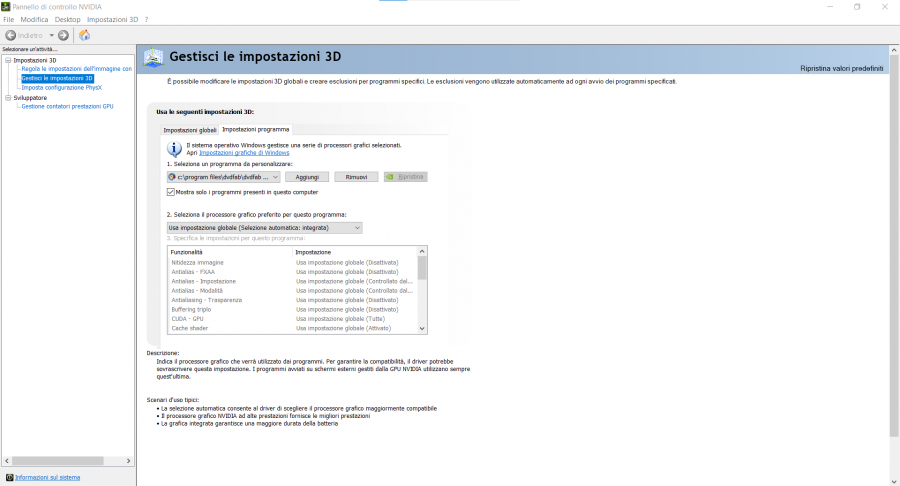Click the Ripristina button with NVIDIA logo
Screen dimensions: 900x486
(x=406, y=177)
